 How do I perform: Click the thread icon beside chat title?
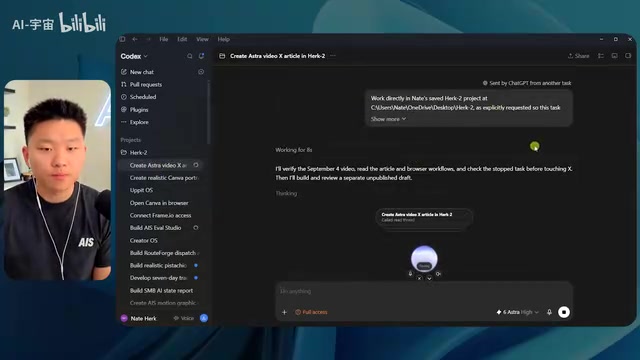[x=222, y=56]
